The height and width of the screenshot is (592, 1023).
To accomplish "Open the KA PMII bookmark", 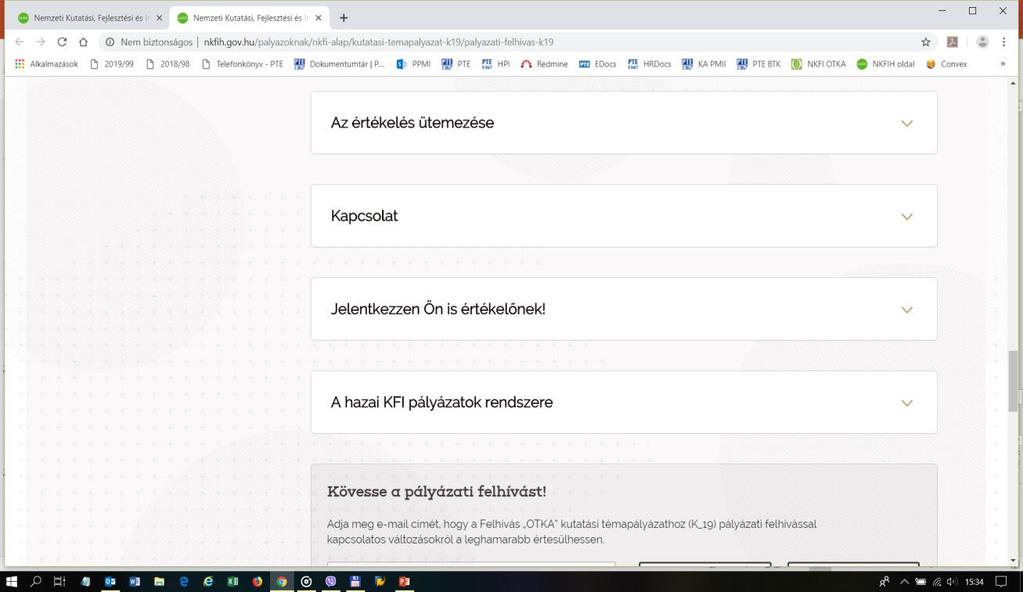I will pyautogui.click(x=704, y=64).
